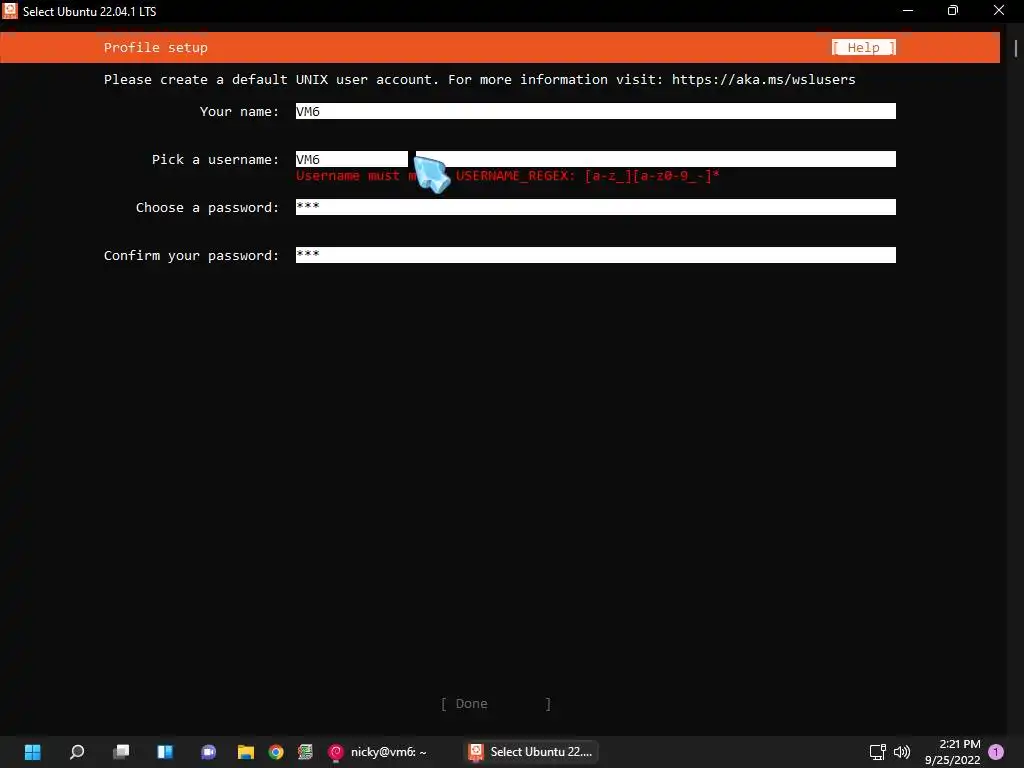
Task: Open Task View on the taskbar
Action: click(121, 752)
